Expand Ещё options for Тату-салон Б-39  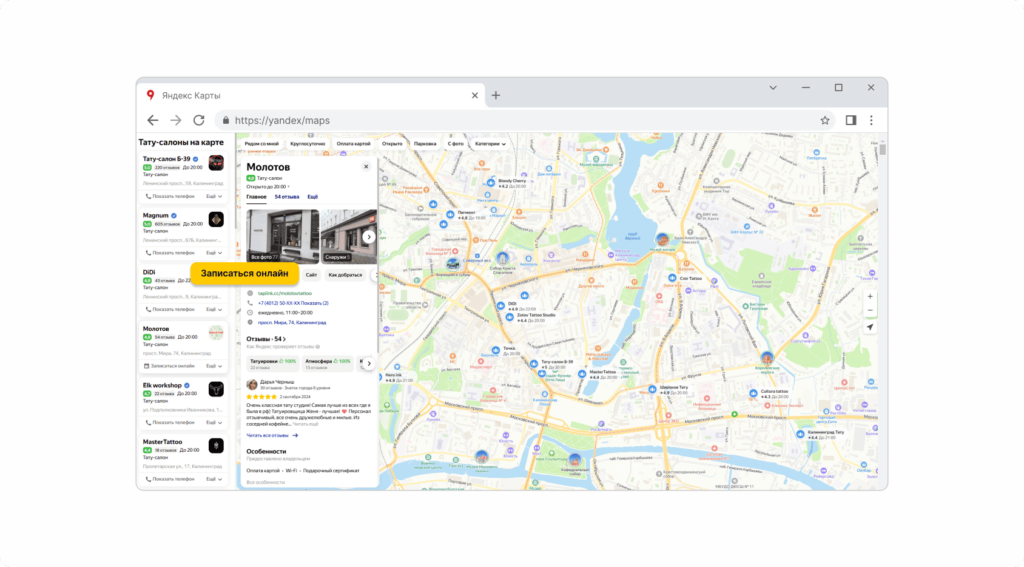click(214, 197)
